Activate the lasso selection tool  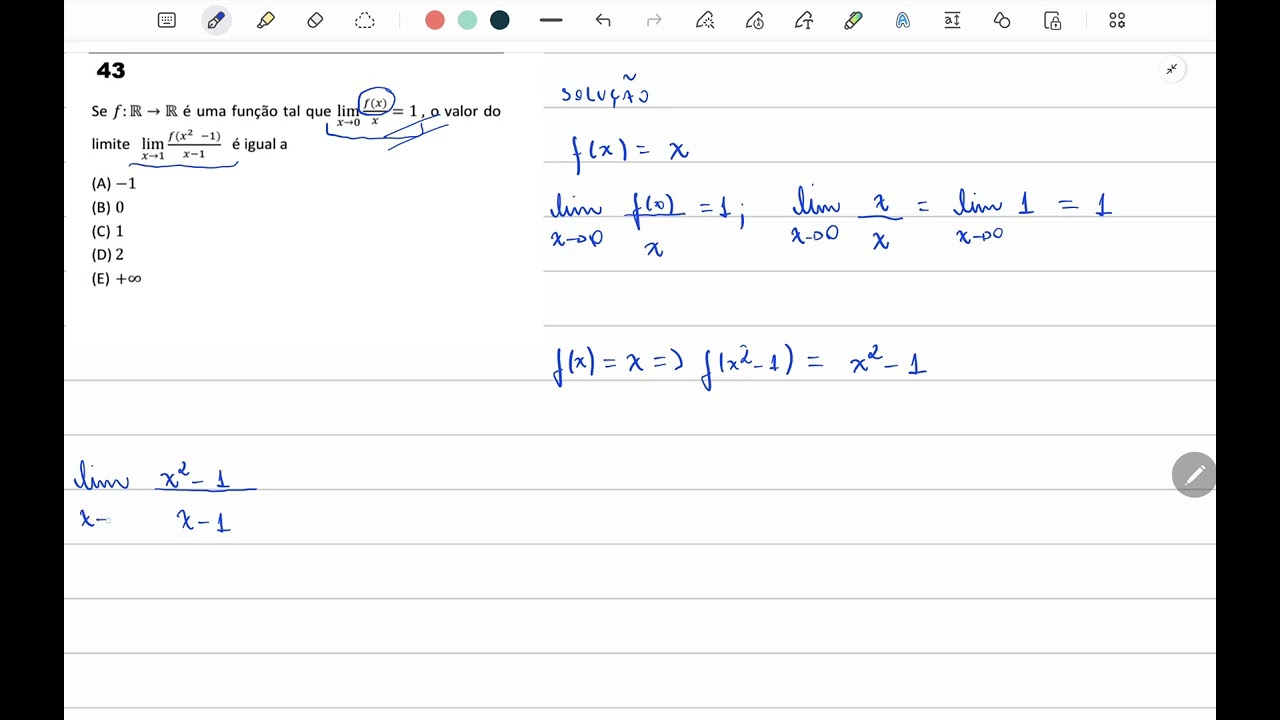click(x=365, y=20)
